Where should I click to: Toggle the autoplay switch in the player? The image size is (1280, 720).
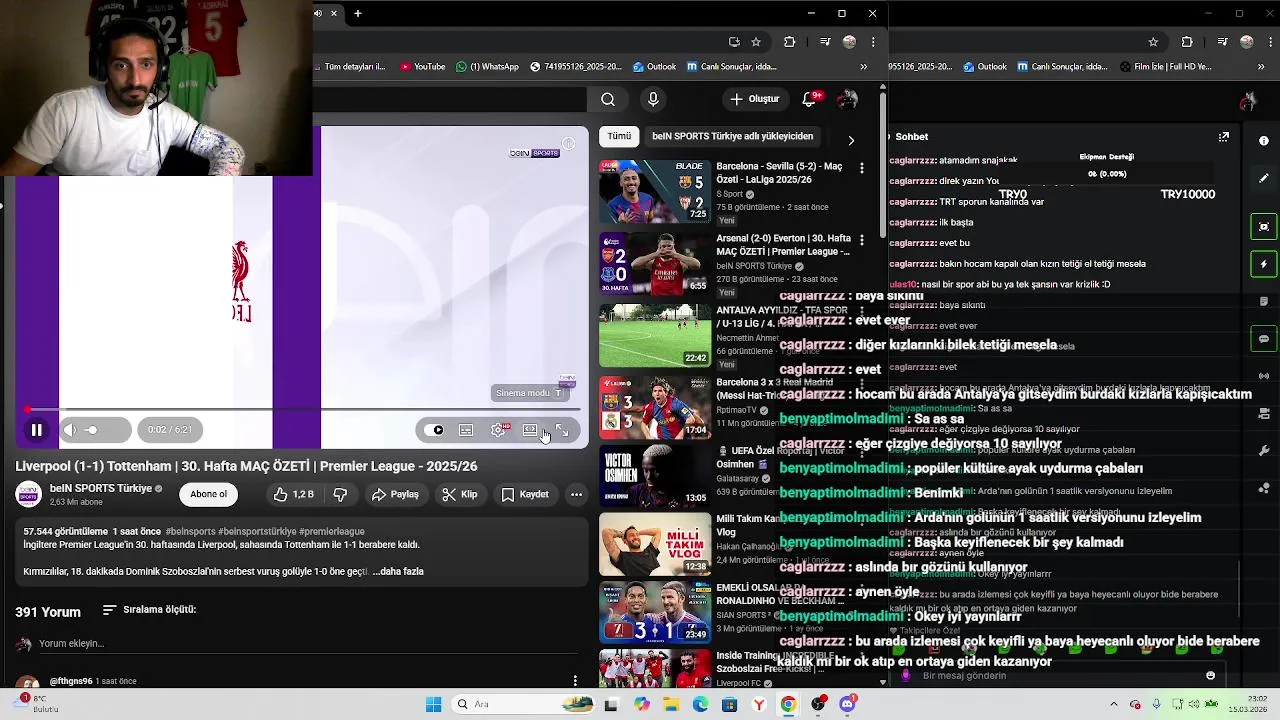click(x=434, y=430)
